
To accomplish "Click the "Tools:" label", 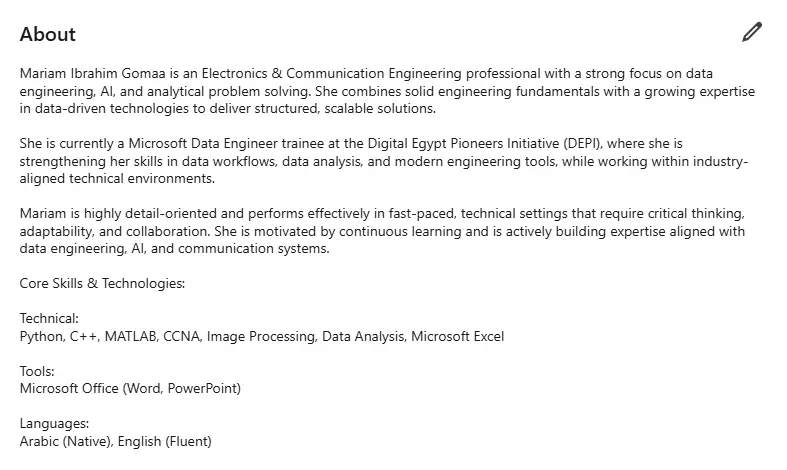I will pyautogui.click(x=37, y=371).
